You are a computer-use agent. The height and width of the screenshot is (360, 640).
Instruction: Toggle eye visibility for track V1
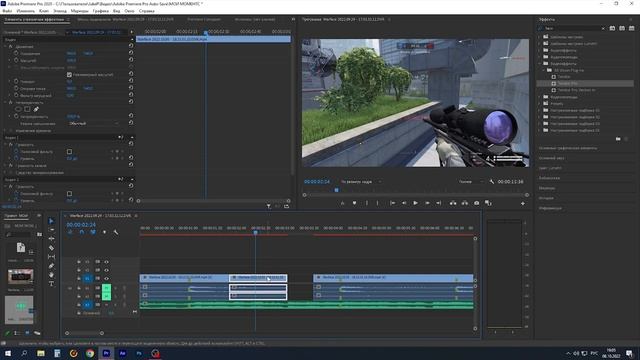click(x=107, y=279)
